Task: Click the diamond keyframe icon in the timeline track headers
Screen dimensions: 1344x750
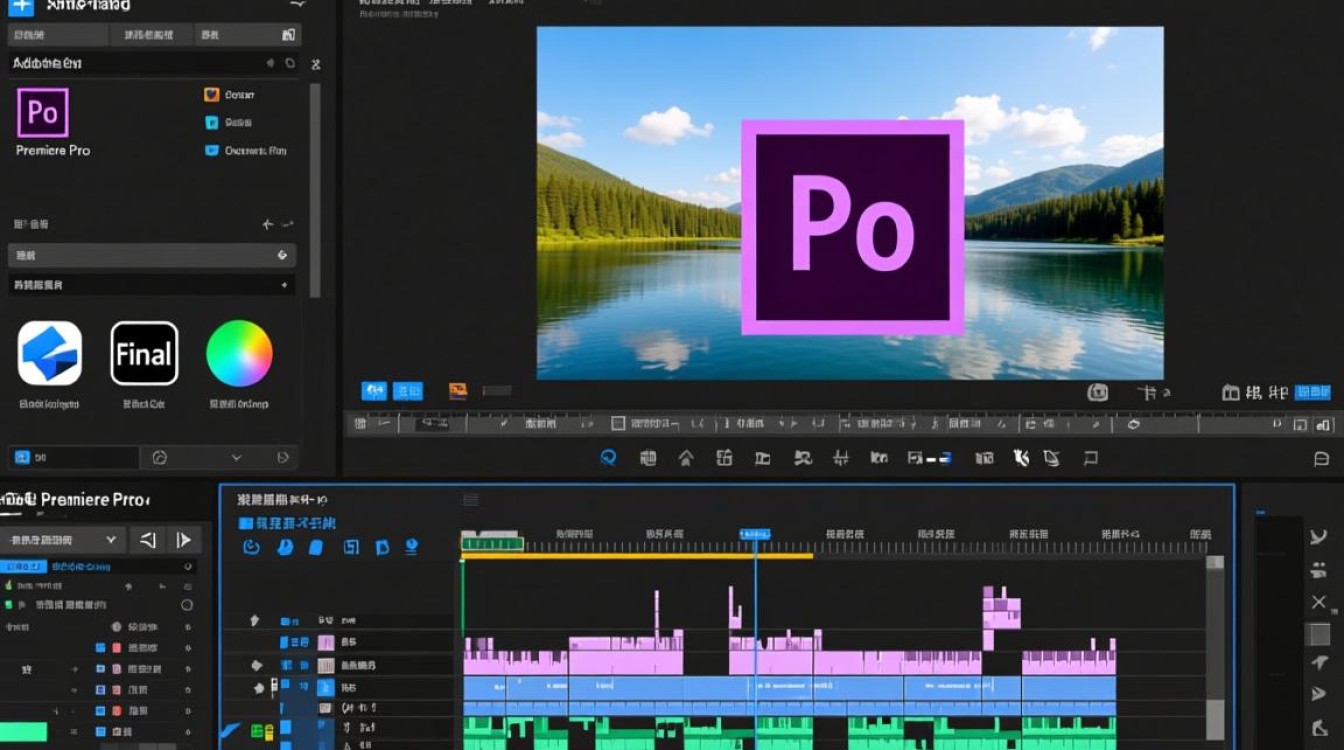Action: point(257,665)
